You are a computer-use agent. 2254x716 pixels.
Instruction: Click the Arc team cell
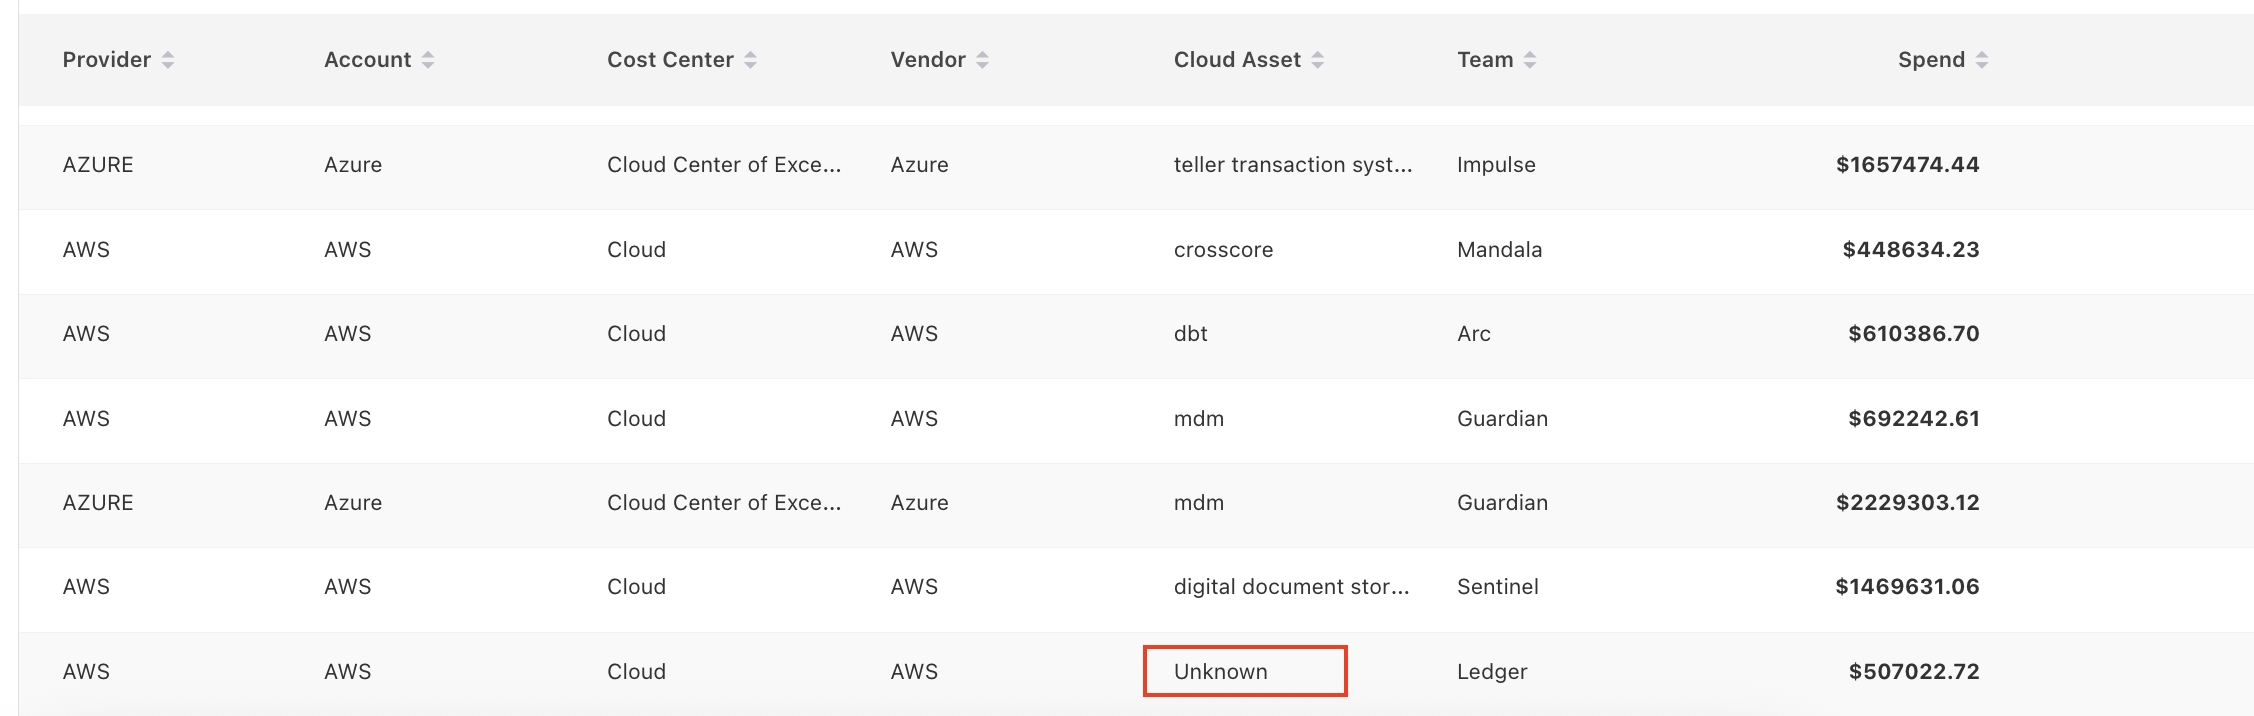1473,334
